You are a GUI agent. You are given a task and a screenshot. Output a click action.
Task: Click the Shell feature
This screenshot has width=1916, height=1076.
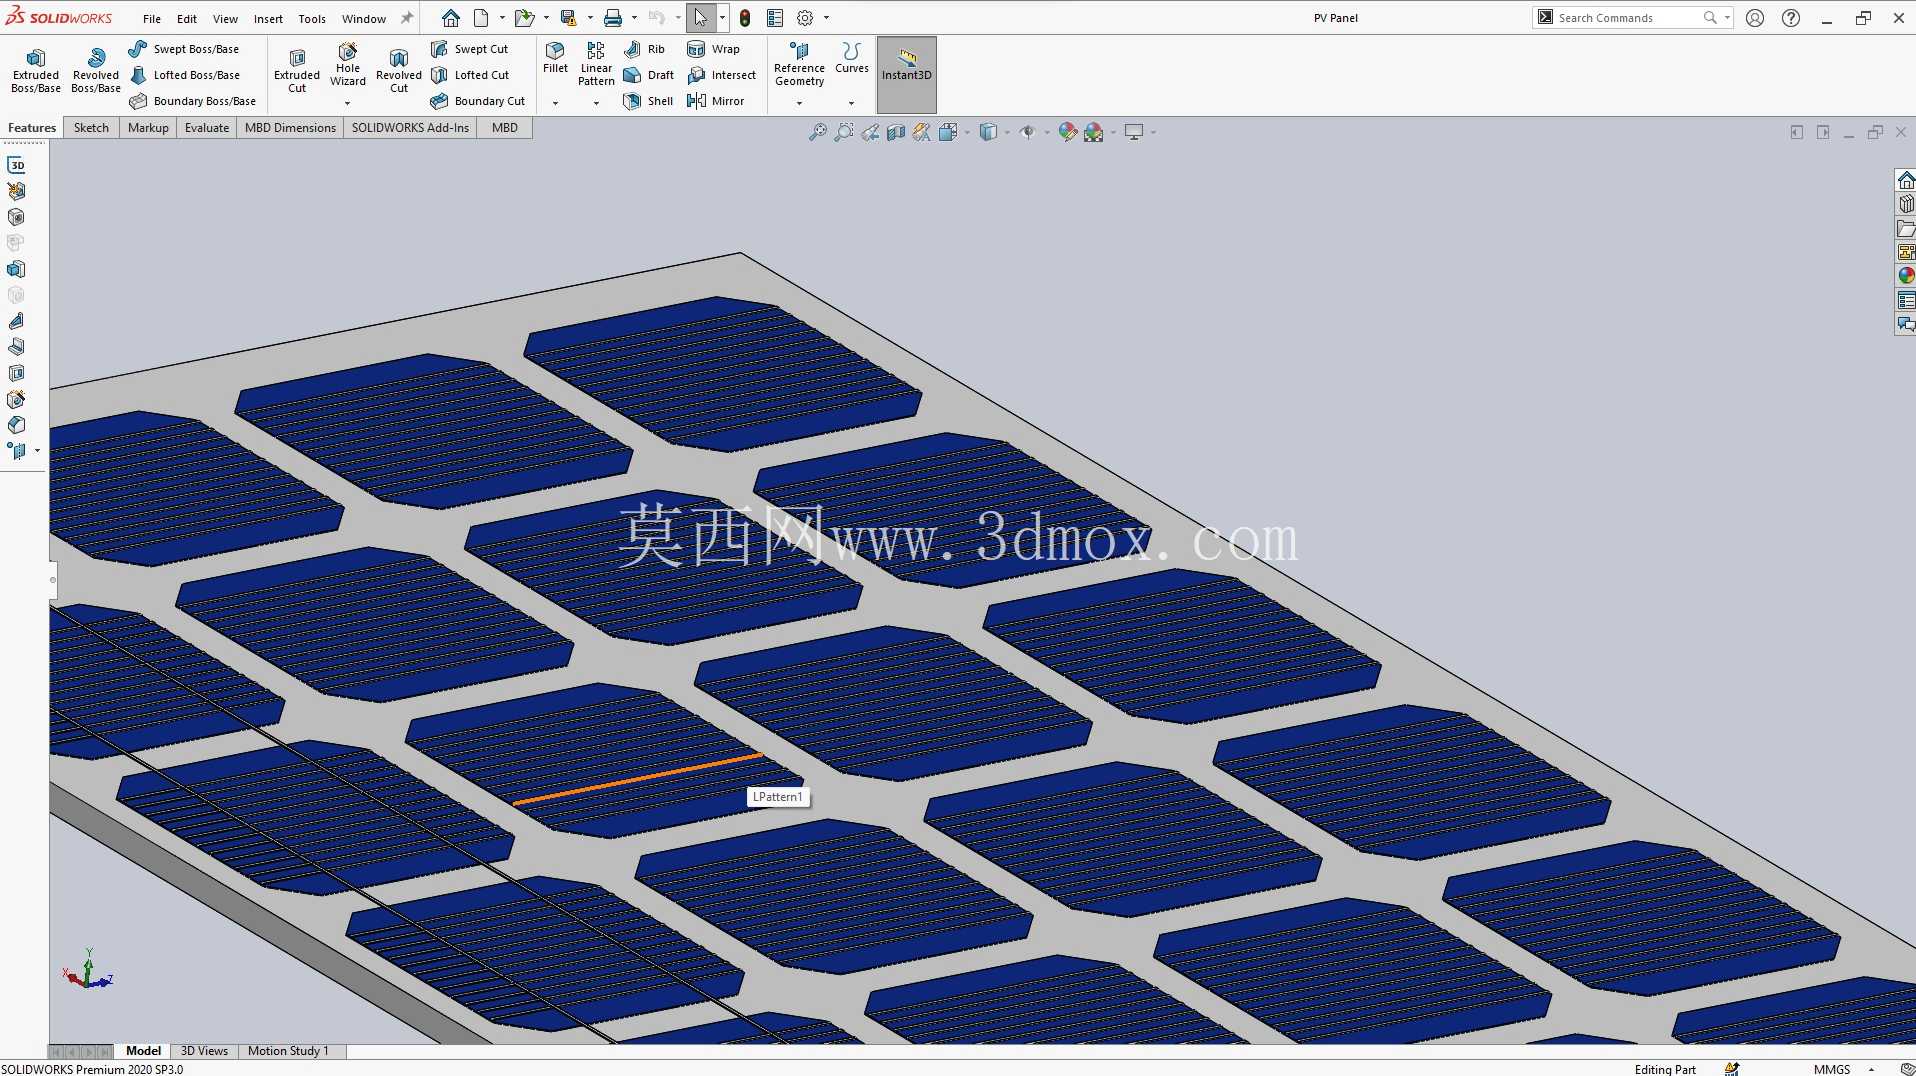[x=648, y=101]
